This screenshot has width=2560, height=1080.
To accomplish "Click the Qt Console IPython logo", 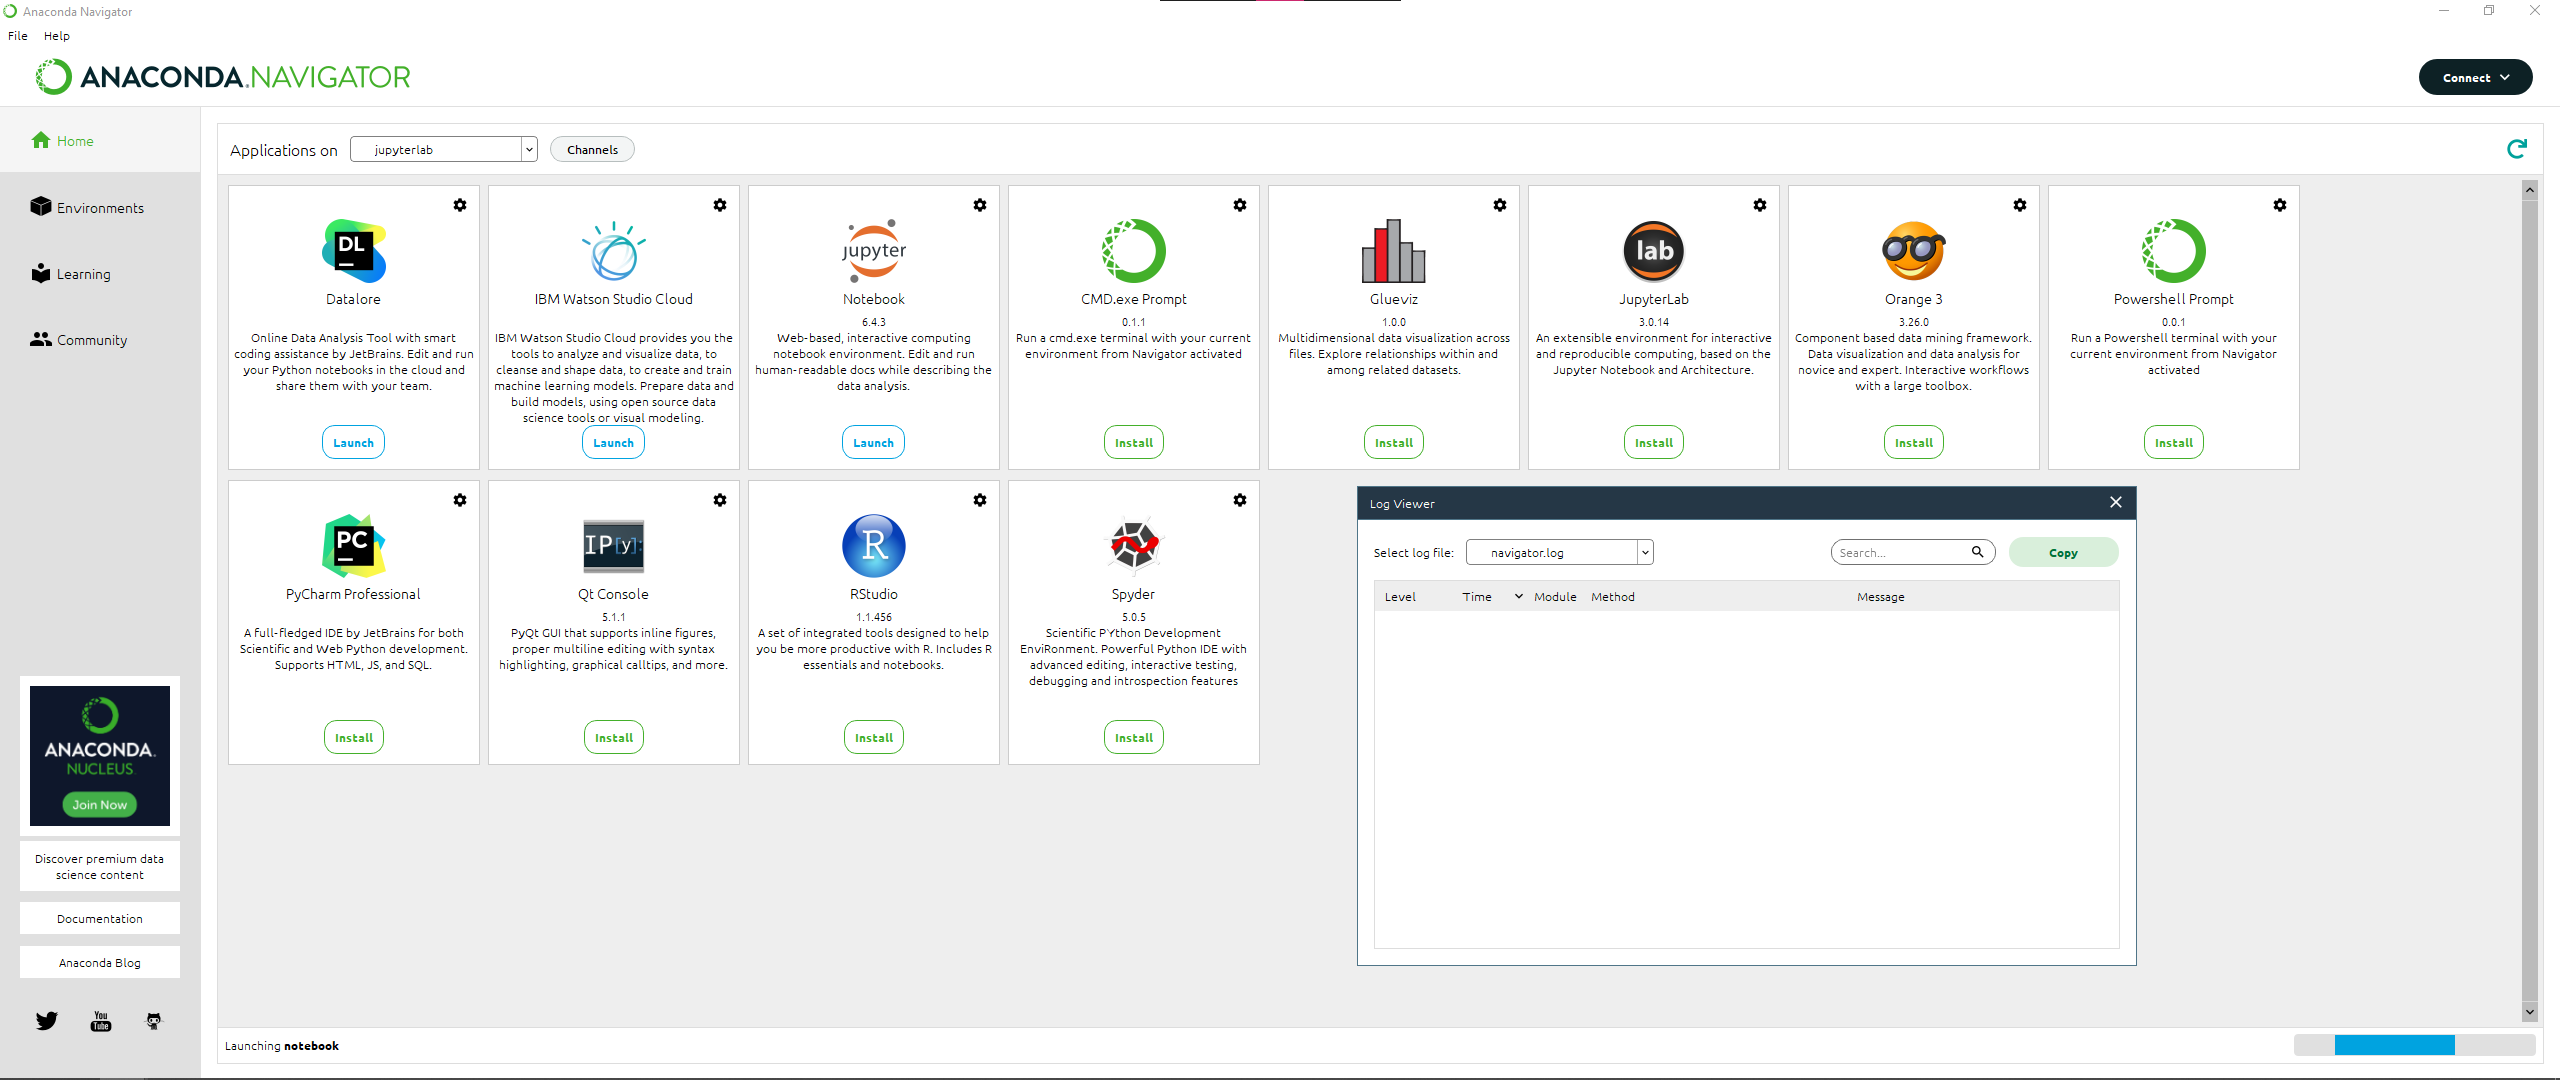I will 614,546.
